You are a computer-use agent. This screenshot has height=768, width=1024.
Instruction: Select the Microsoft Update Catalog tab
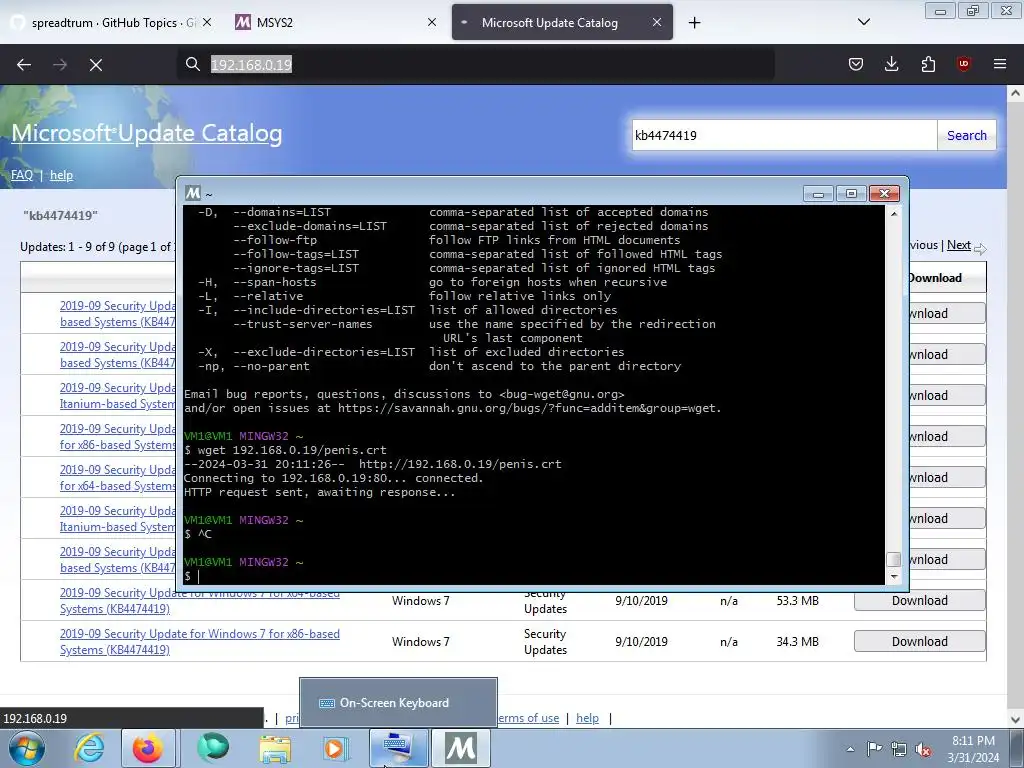tap(562, 22)
